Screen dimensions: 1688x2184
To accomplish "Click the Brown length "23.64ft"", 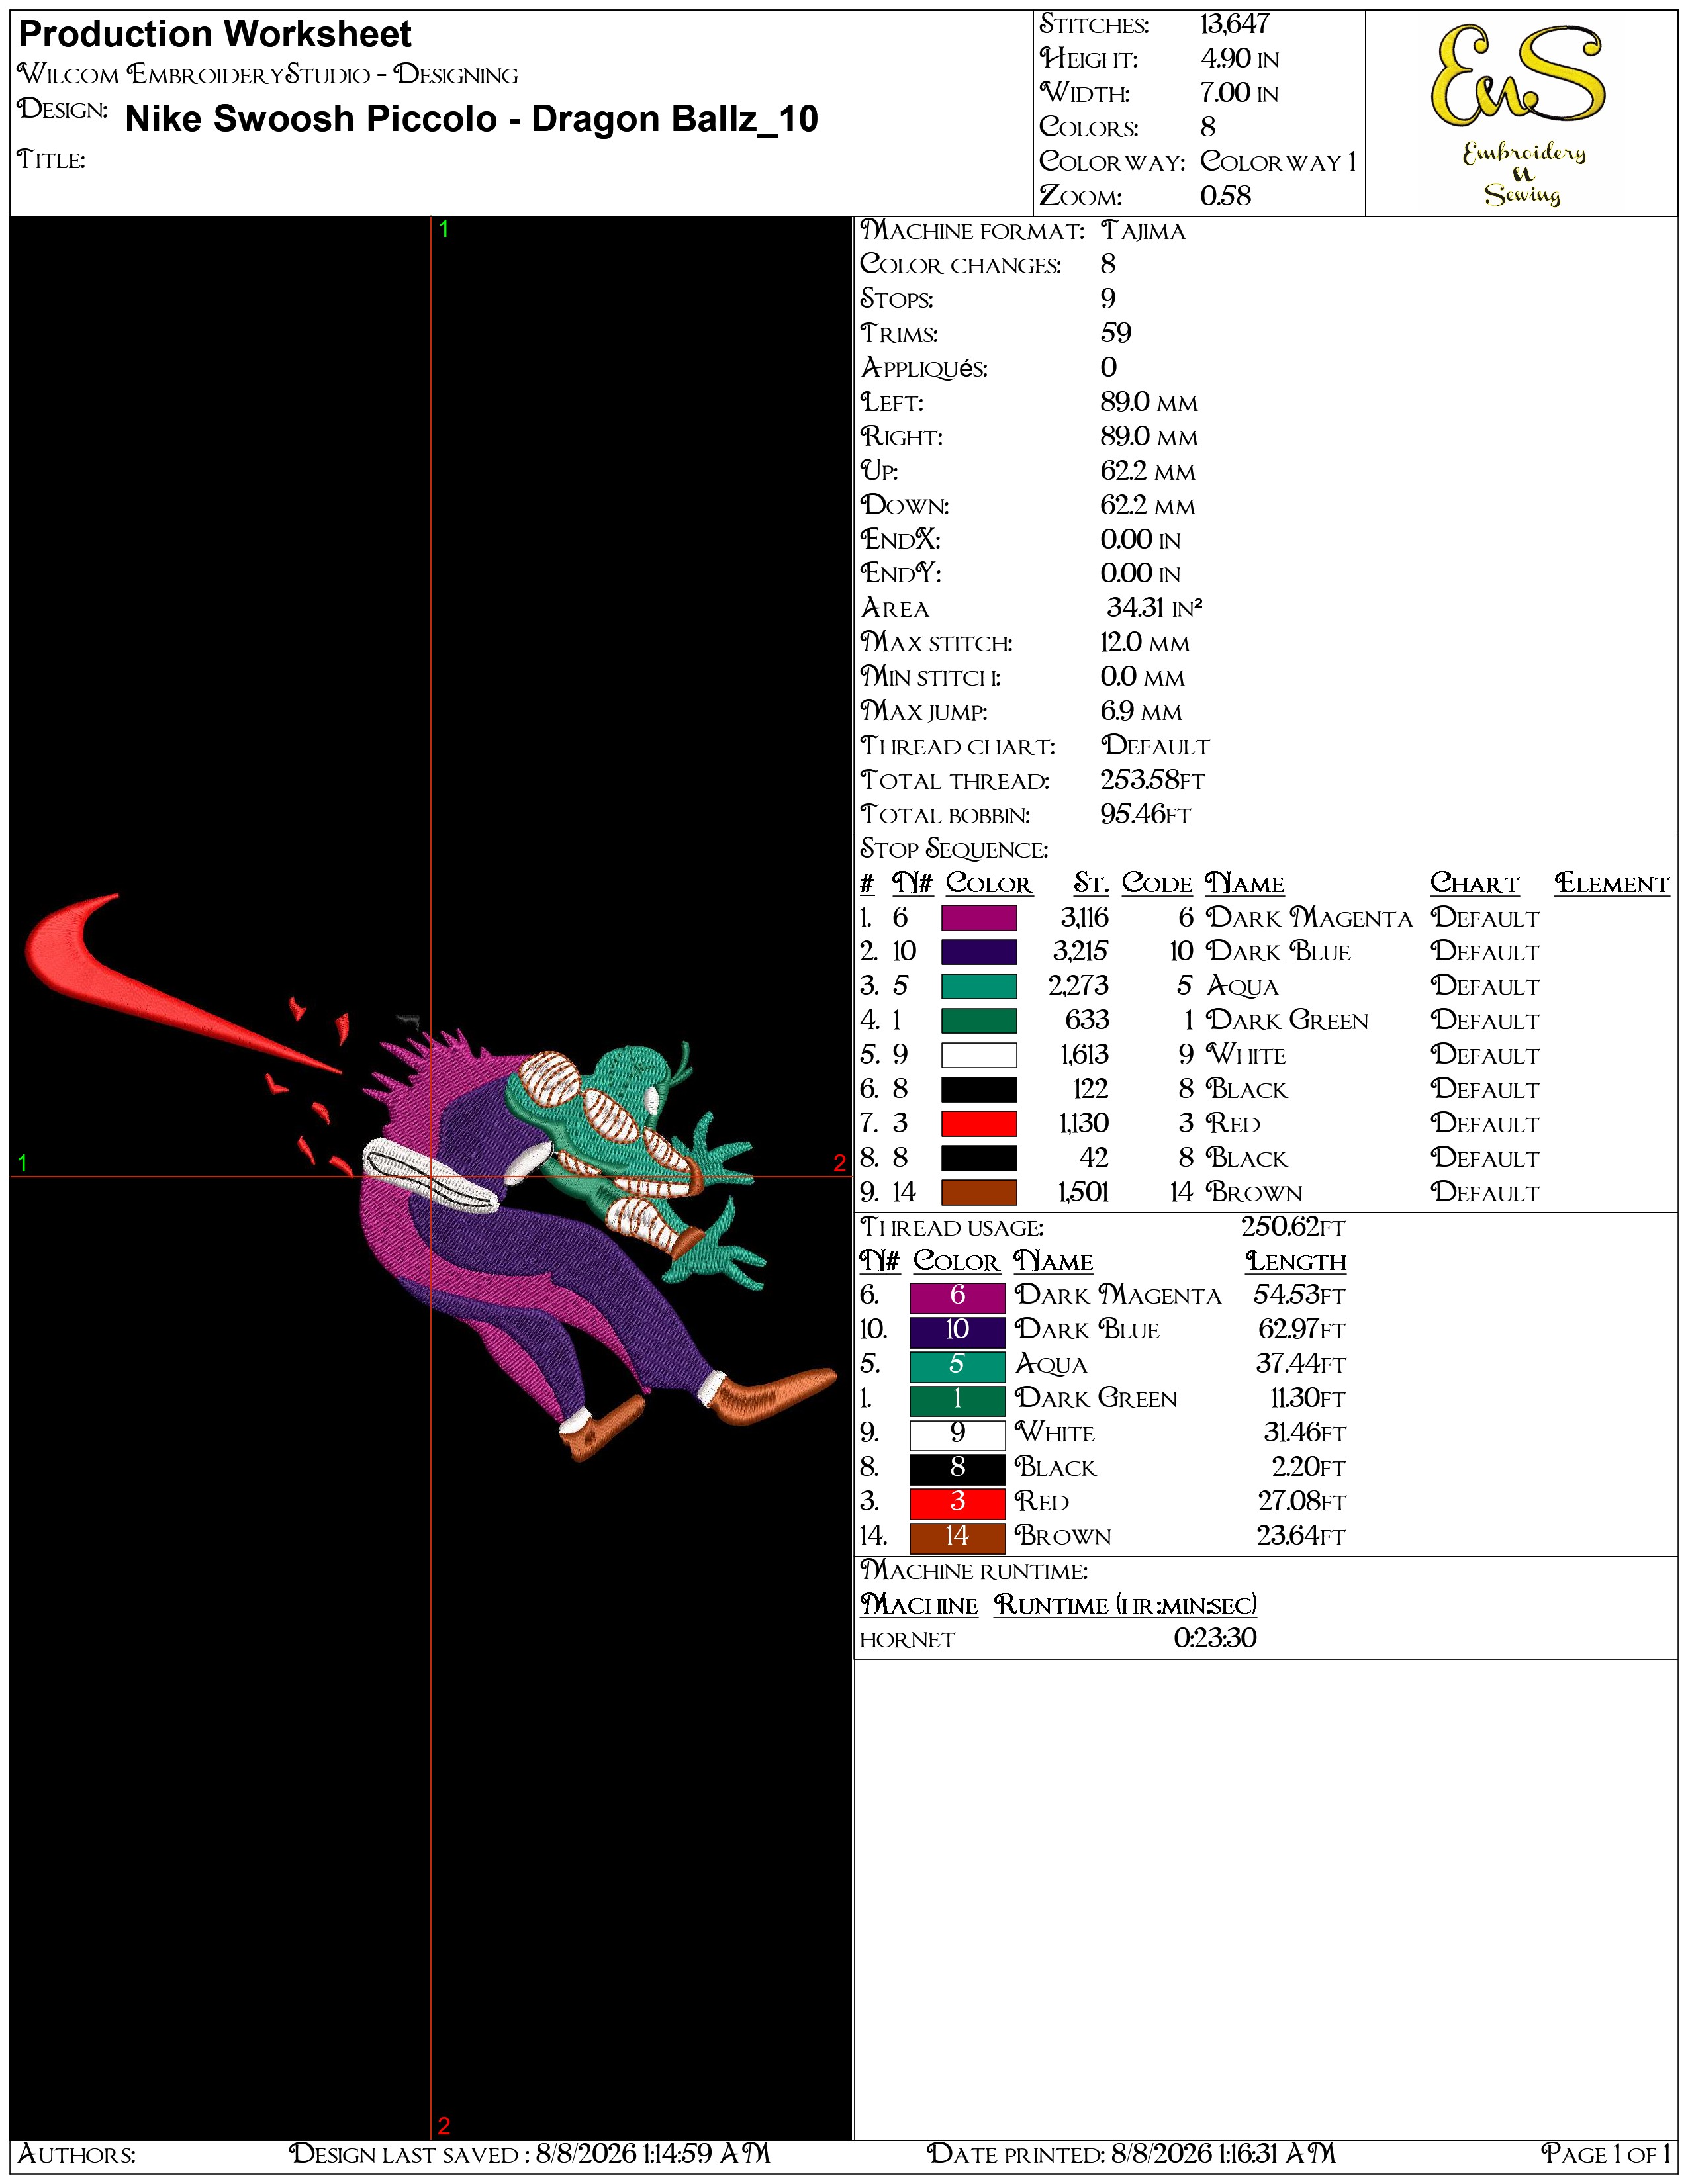I will coord(1301,1537).
